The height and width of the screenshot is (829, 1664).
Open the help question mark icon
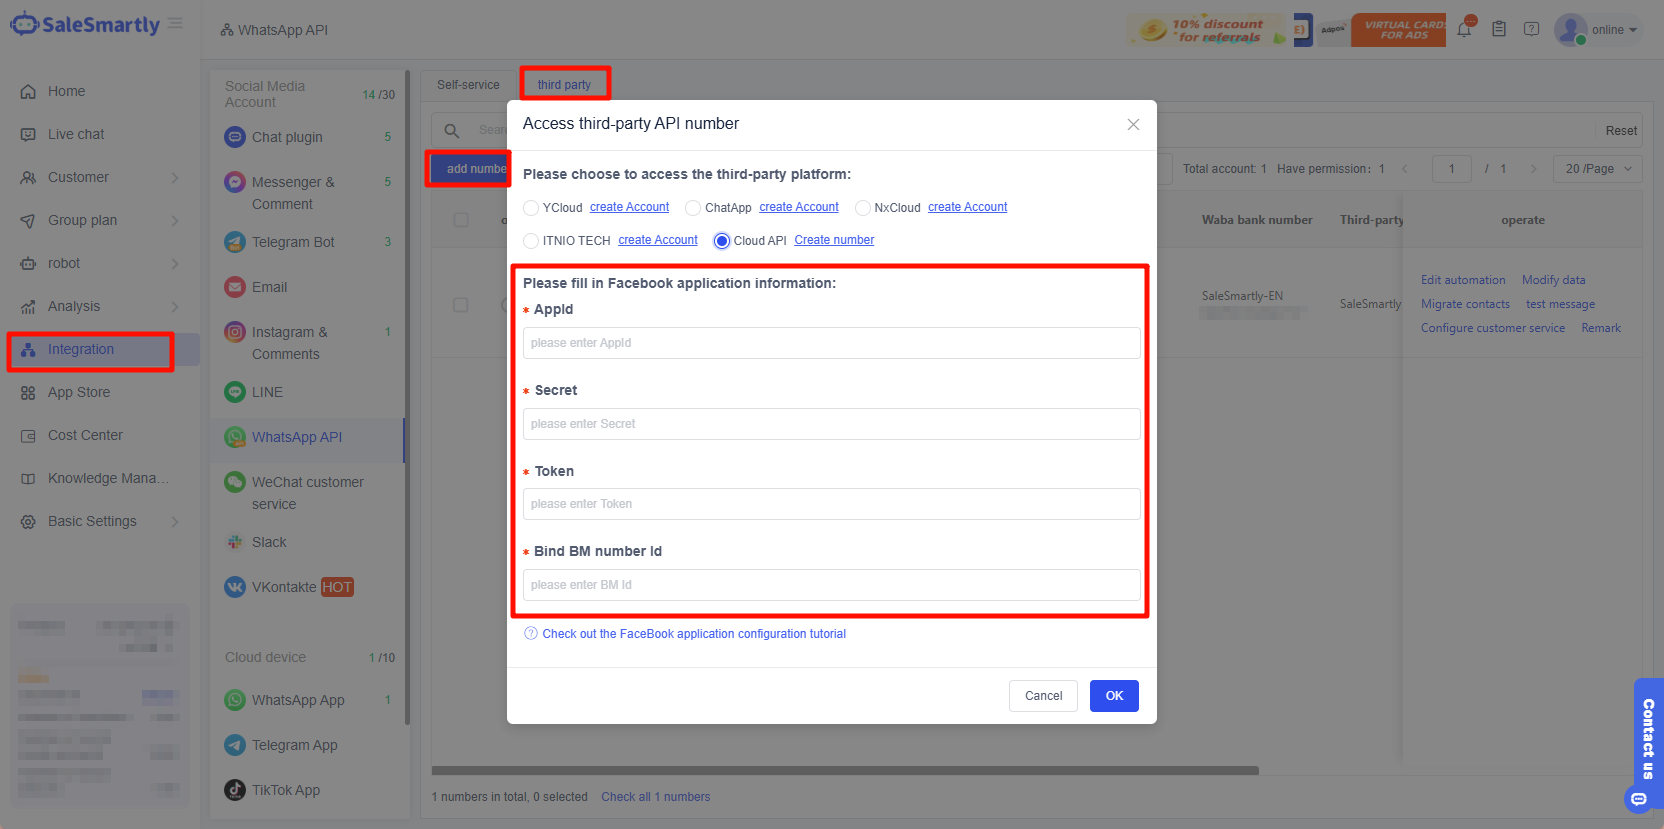(1531, 29)
